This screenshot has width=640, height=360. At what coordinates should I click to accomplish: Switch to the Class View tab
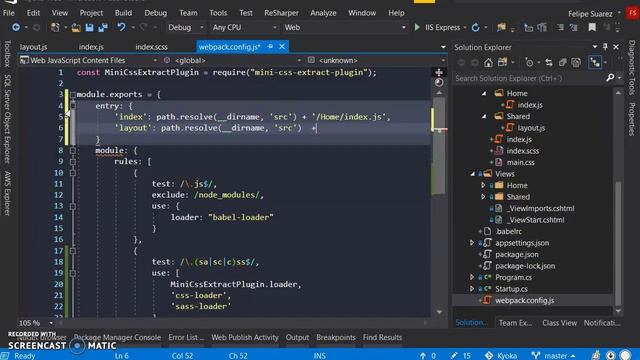559,323
